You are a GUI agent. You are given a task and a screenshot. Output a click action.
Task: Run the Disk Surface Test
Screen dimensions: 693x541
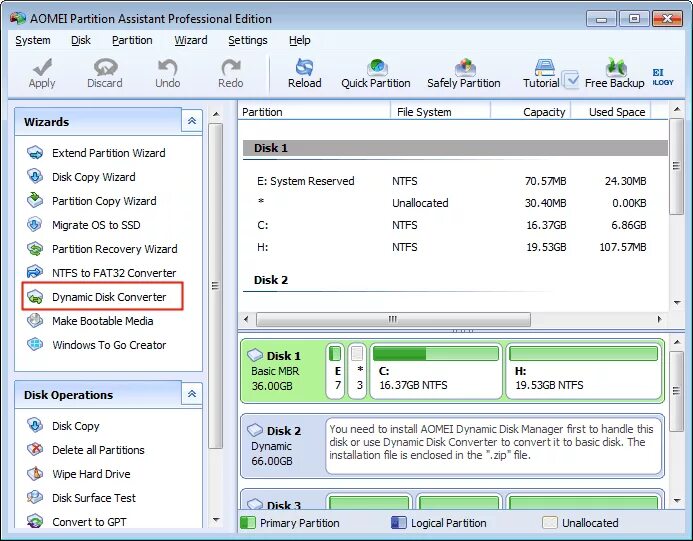(x=94, y=498)
